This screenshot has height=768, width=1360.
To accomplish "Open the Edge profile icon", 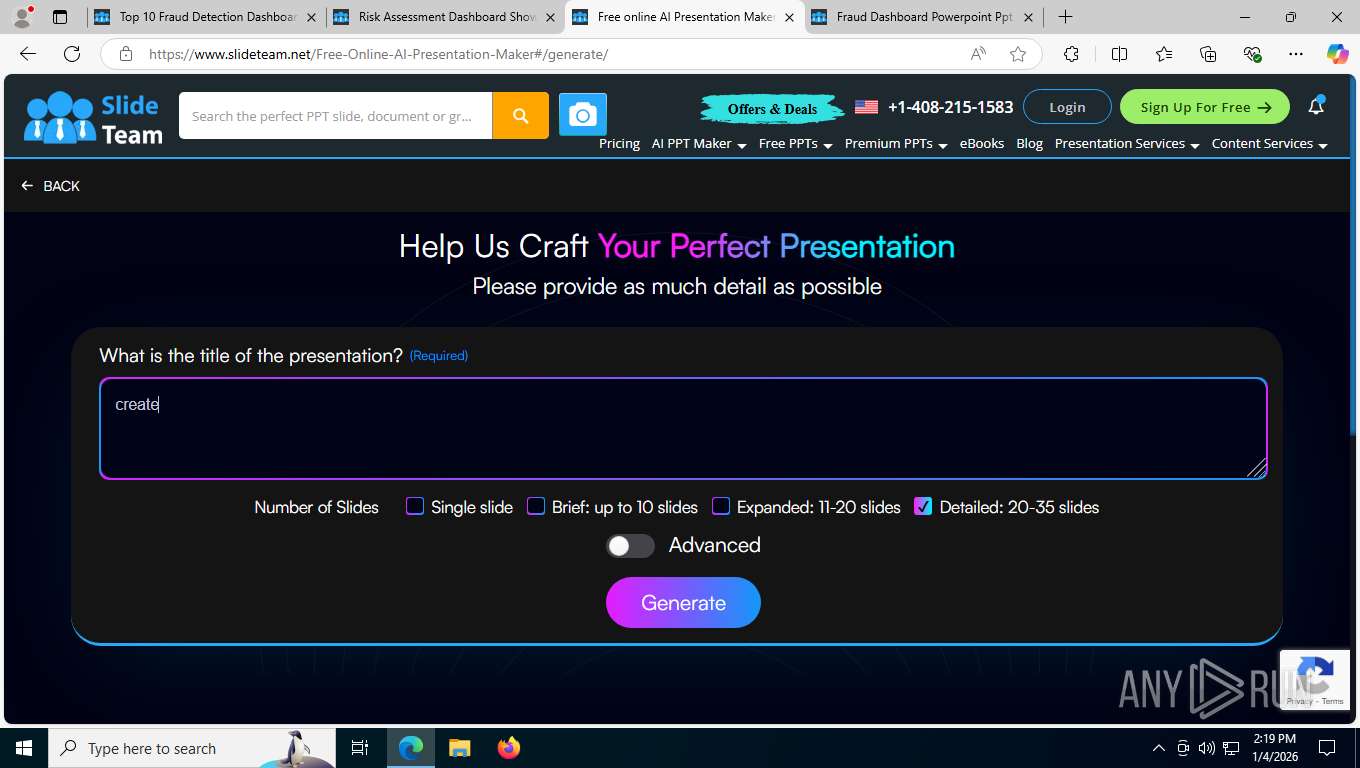I will click(x=22, y=17).
